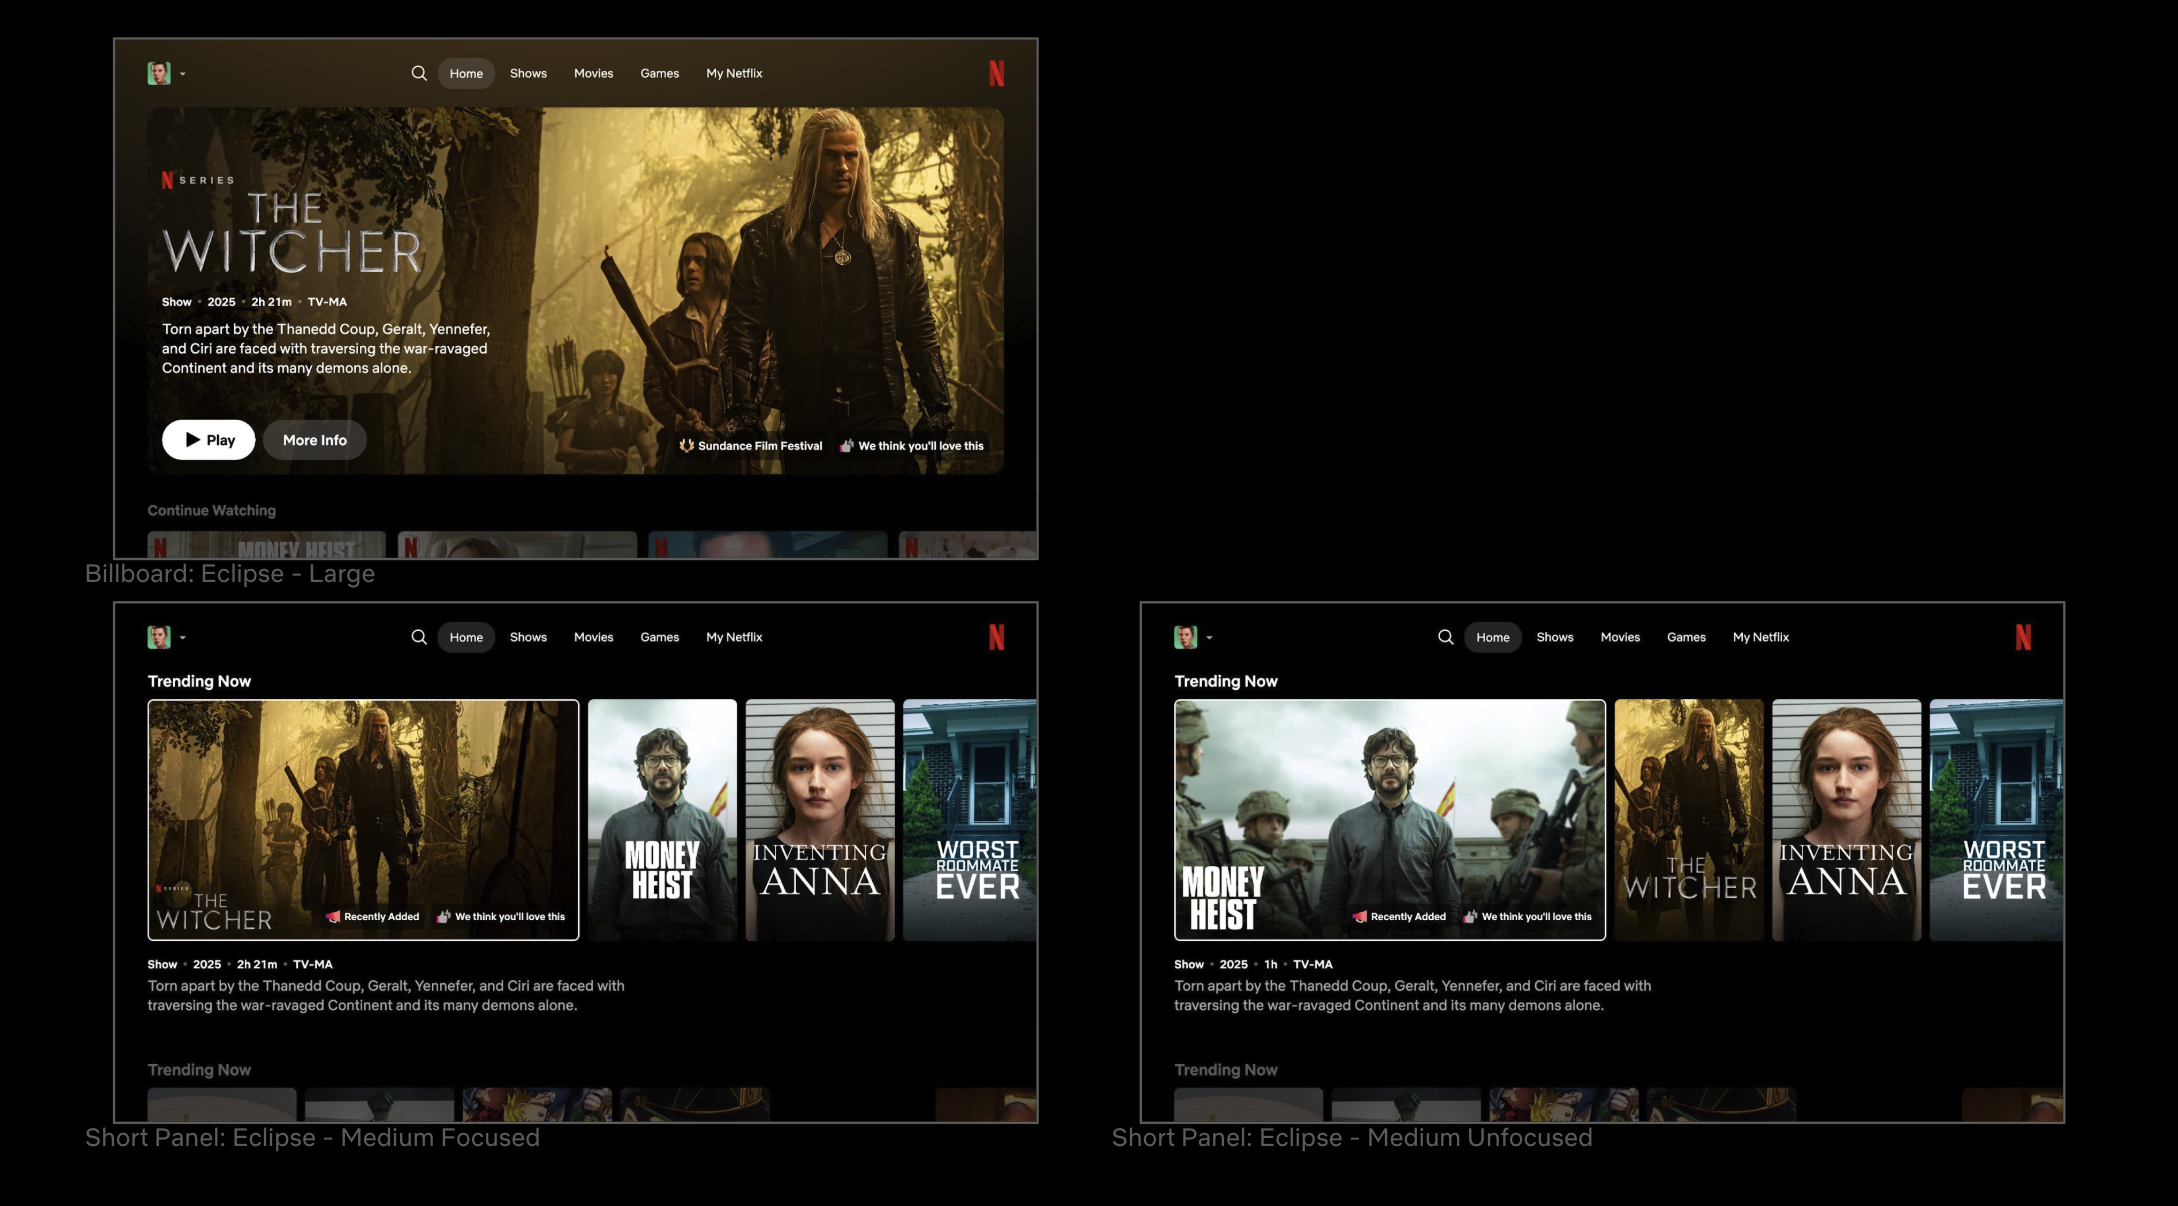Select Inventing Anna poster in Medium Unfocused panel

click(x=1847, y=820)
